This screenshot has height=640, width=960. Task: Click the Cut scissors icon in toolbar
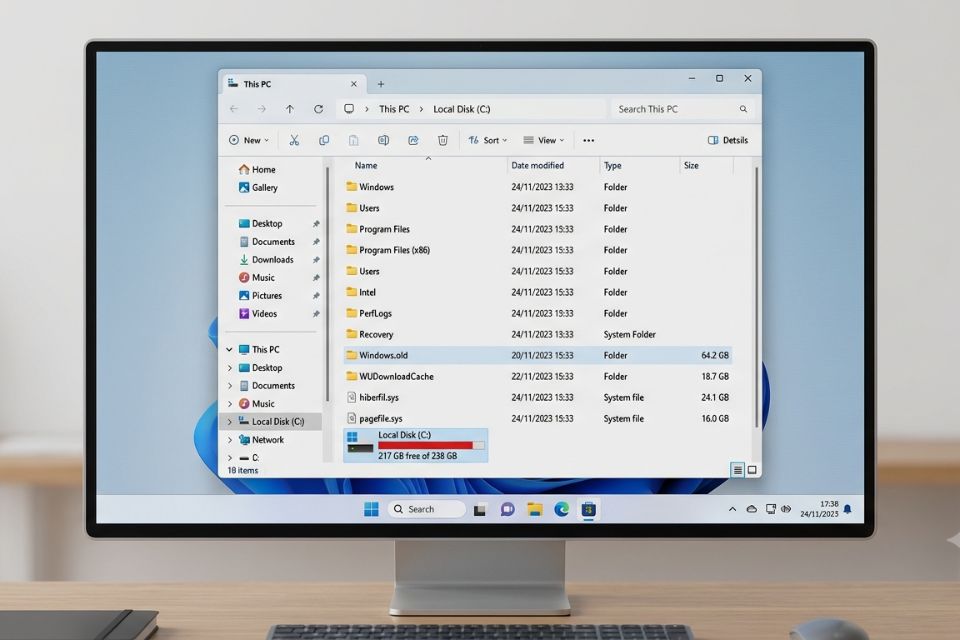pyautogui.click(x=294, y=140)
